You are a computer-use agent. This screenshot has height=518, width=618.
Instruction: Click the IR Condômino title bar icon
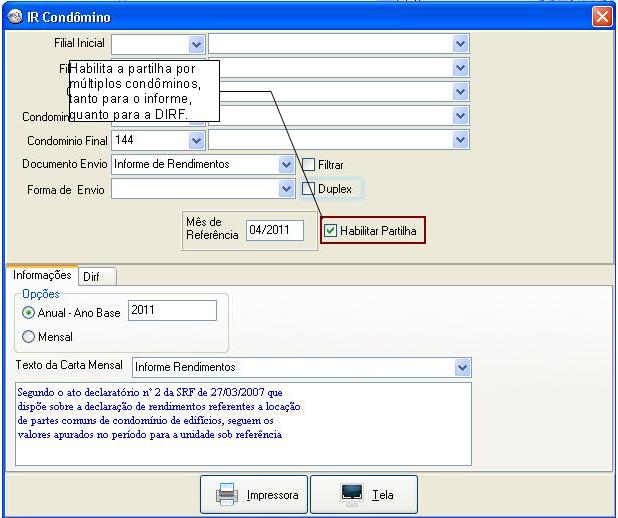(x=14, y=17)
